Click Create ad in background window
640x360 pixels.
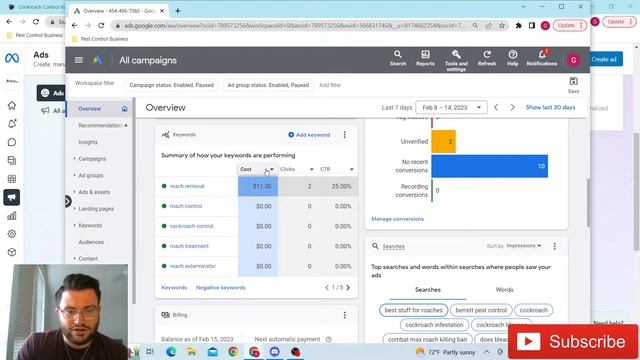(604, 59)
